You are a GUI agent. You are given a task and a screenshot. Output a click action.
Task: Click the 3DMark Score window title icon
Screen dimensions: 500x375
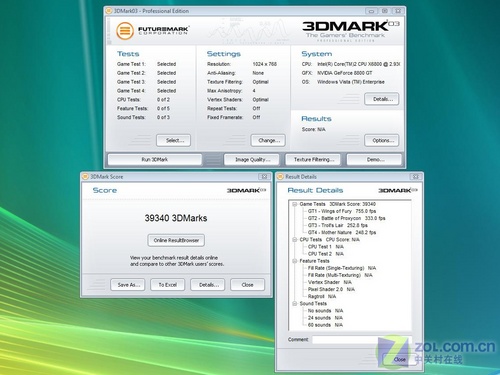pos(85,177)
